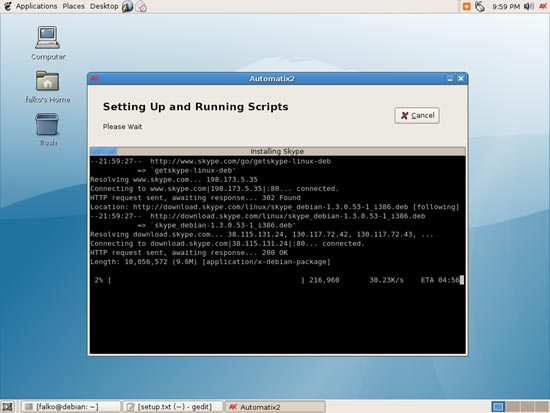The width and height of the screenshot is (550, 413).
Task: Launch the mail client panel icon
Action: 141,6
